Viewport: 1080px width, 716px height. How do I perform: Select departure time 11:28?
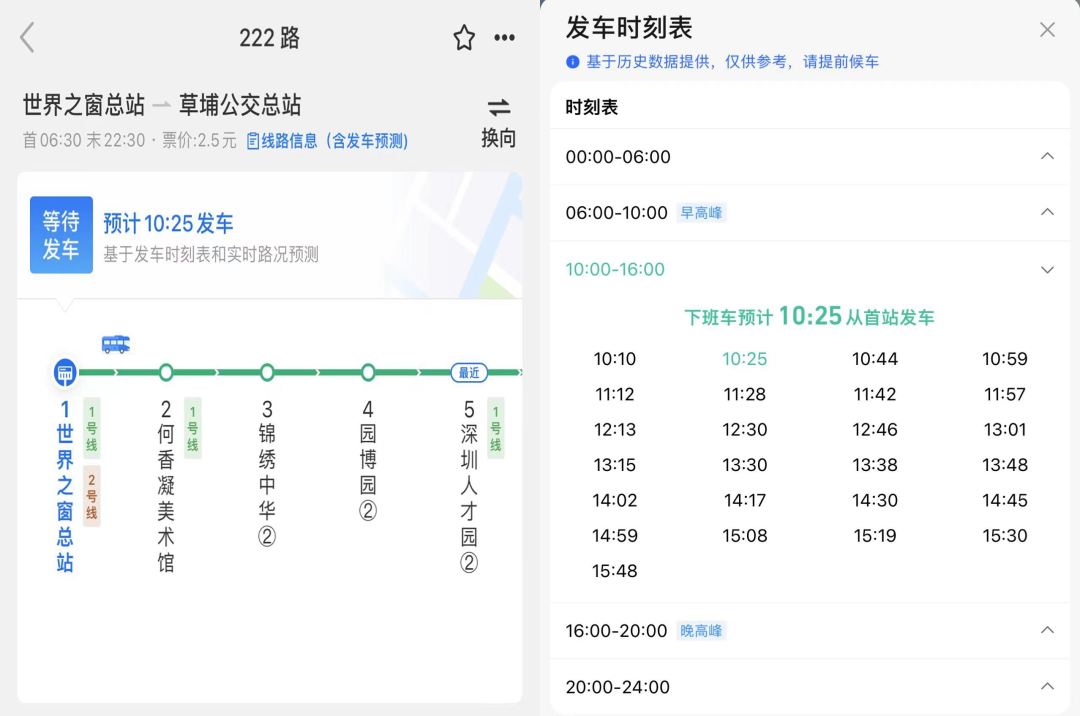pyautogui.click(x=745, y=394)
